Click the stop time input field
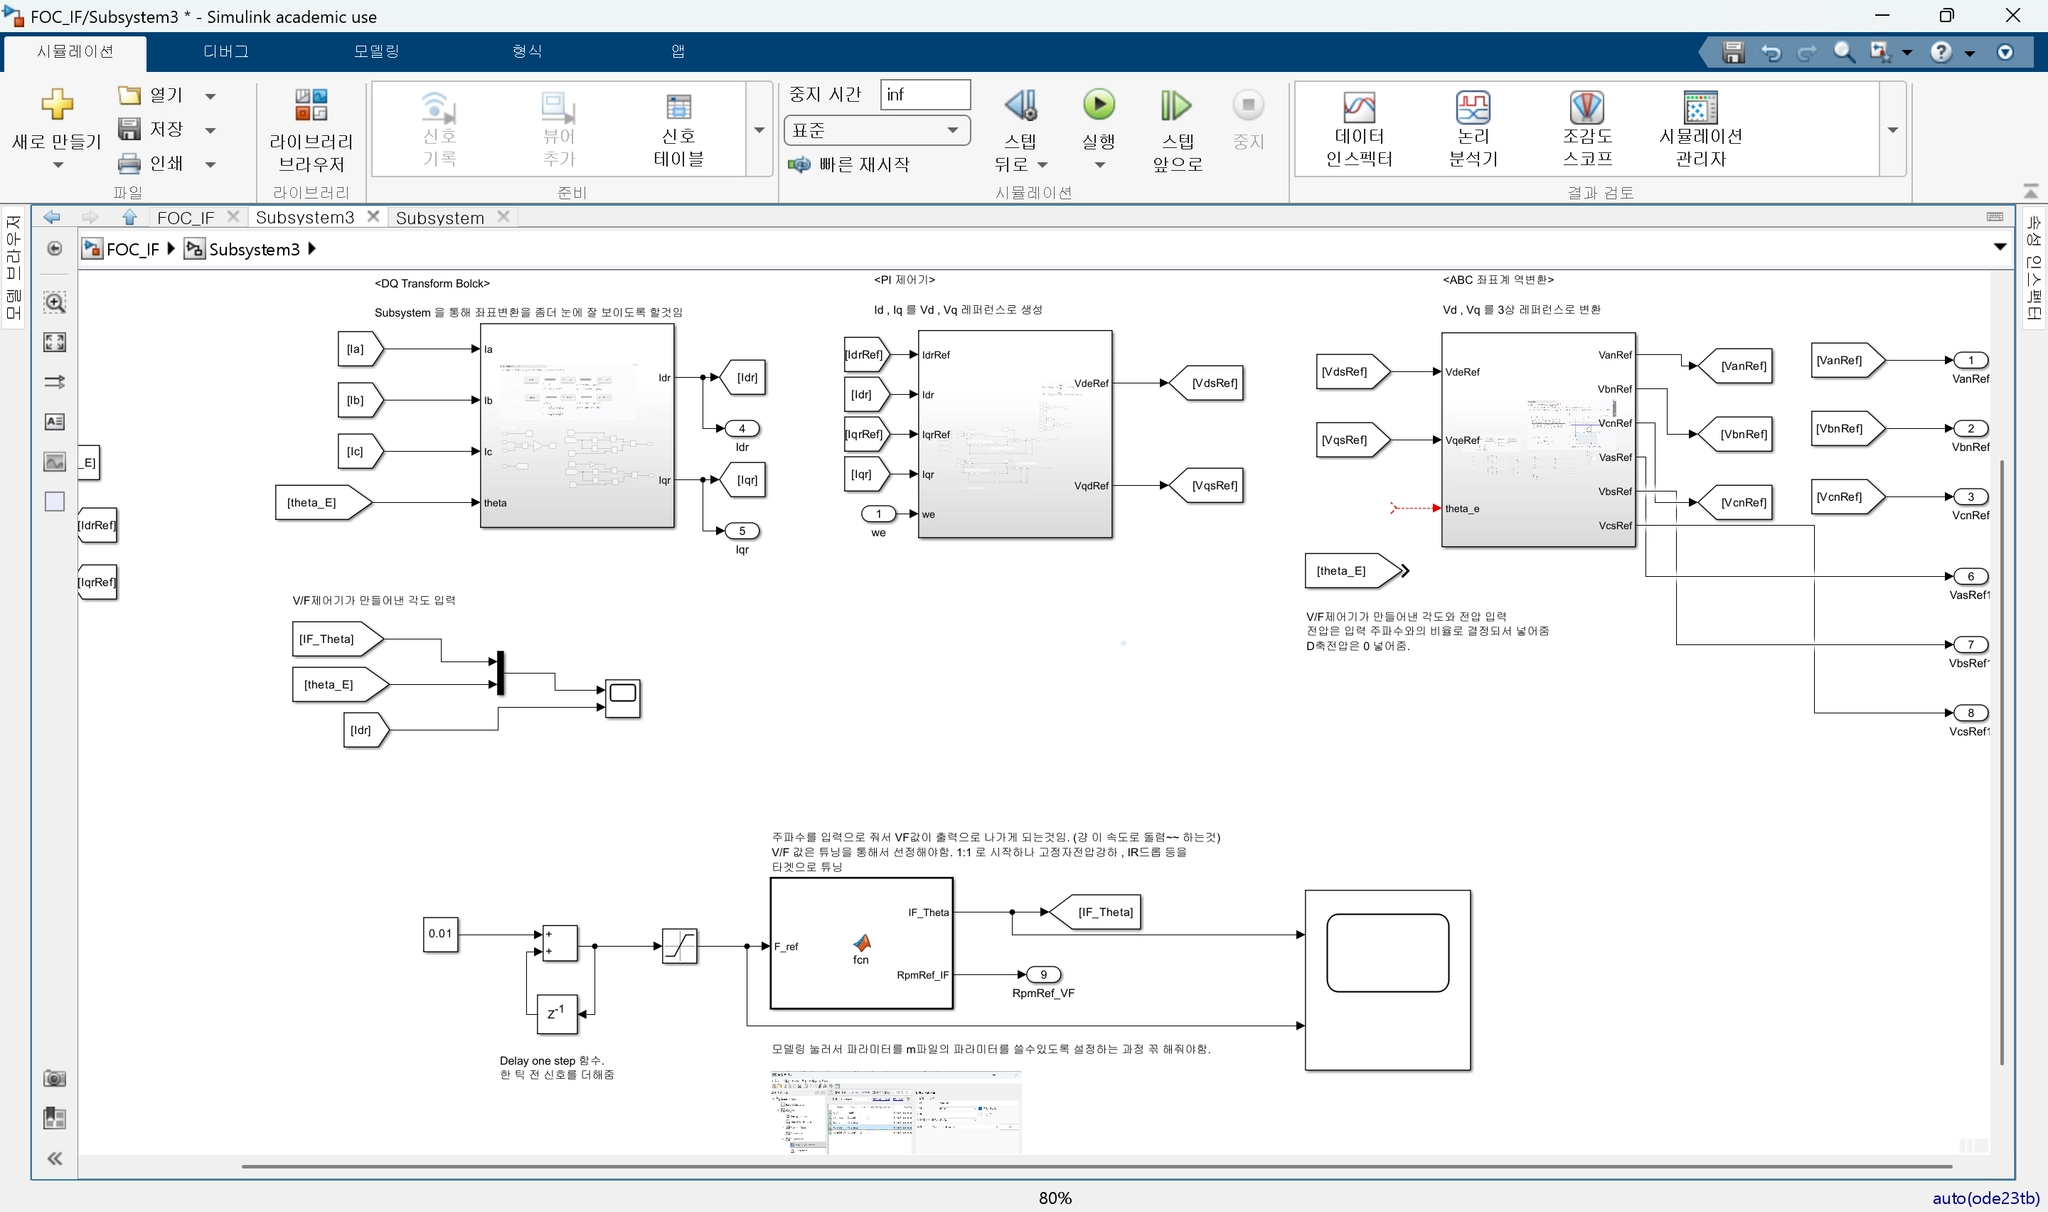 [x=924, y=94]
